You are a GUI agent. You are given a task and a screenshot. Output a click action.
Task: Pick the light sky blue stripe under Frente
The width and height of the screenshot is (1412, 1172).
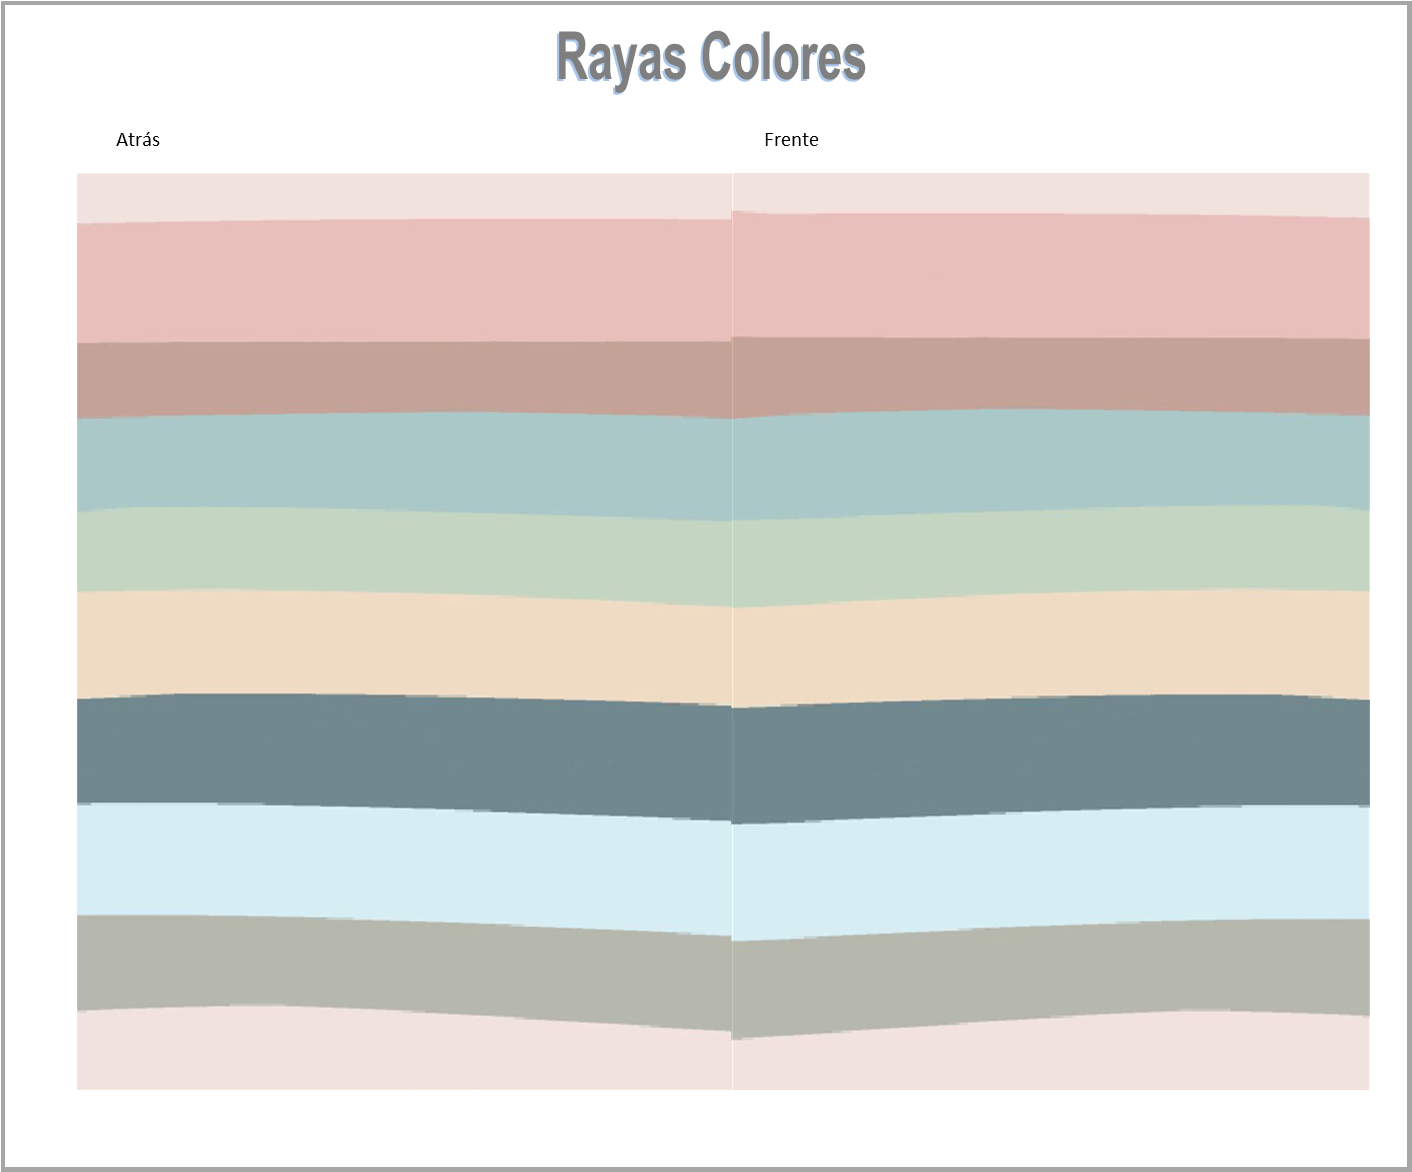point(1050,865)
